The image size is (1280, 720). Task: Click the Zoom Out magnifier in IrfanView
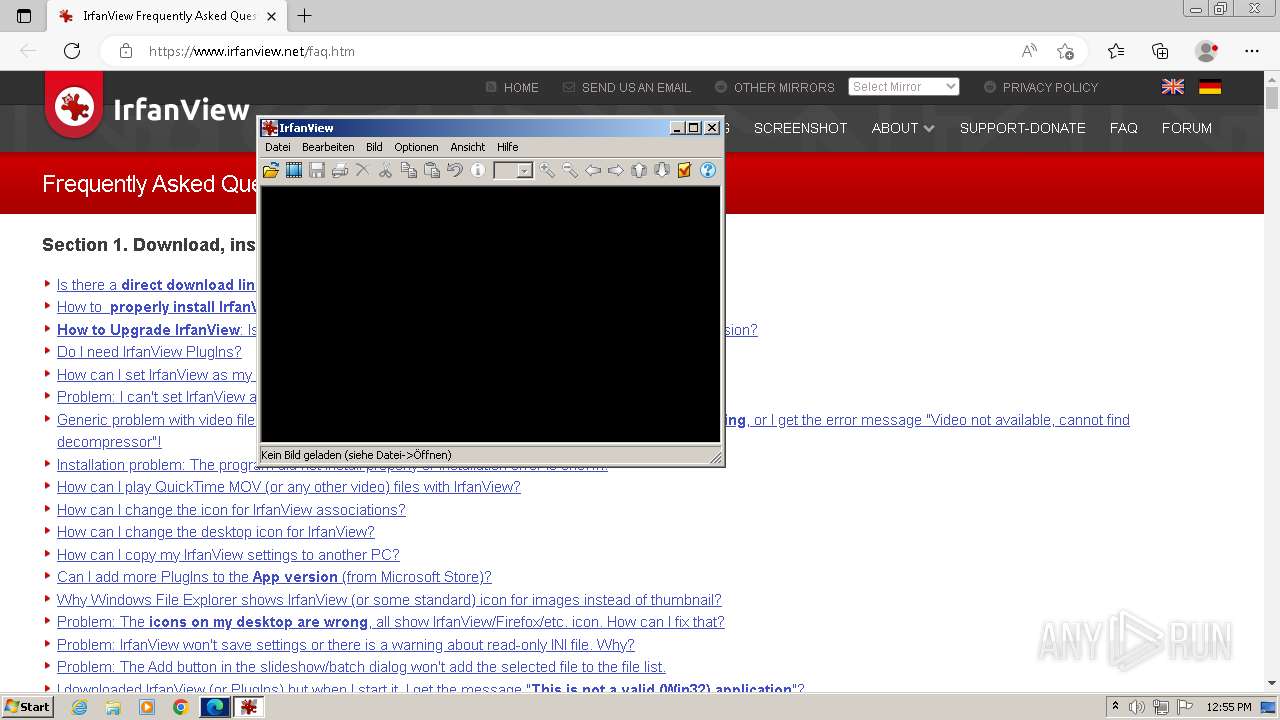(570, 171)
